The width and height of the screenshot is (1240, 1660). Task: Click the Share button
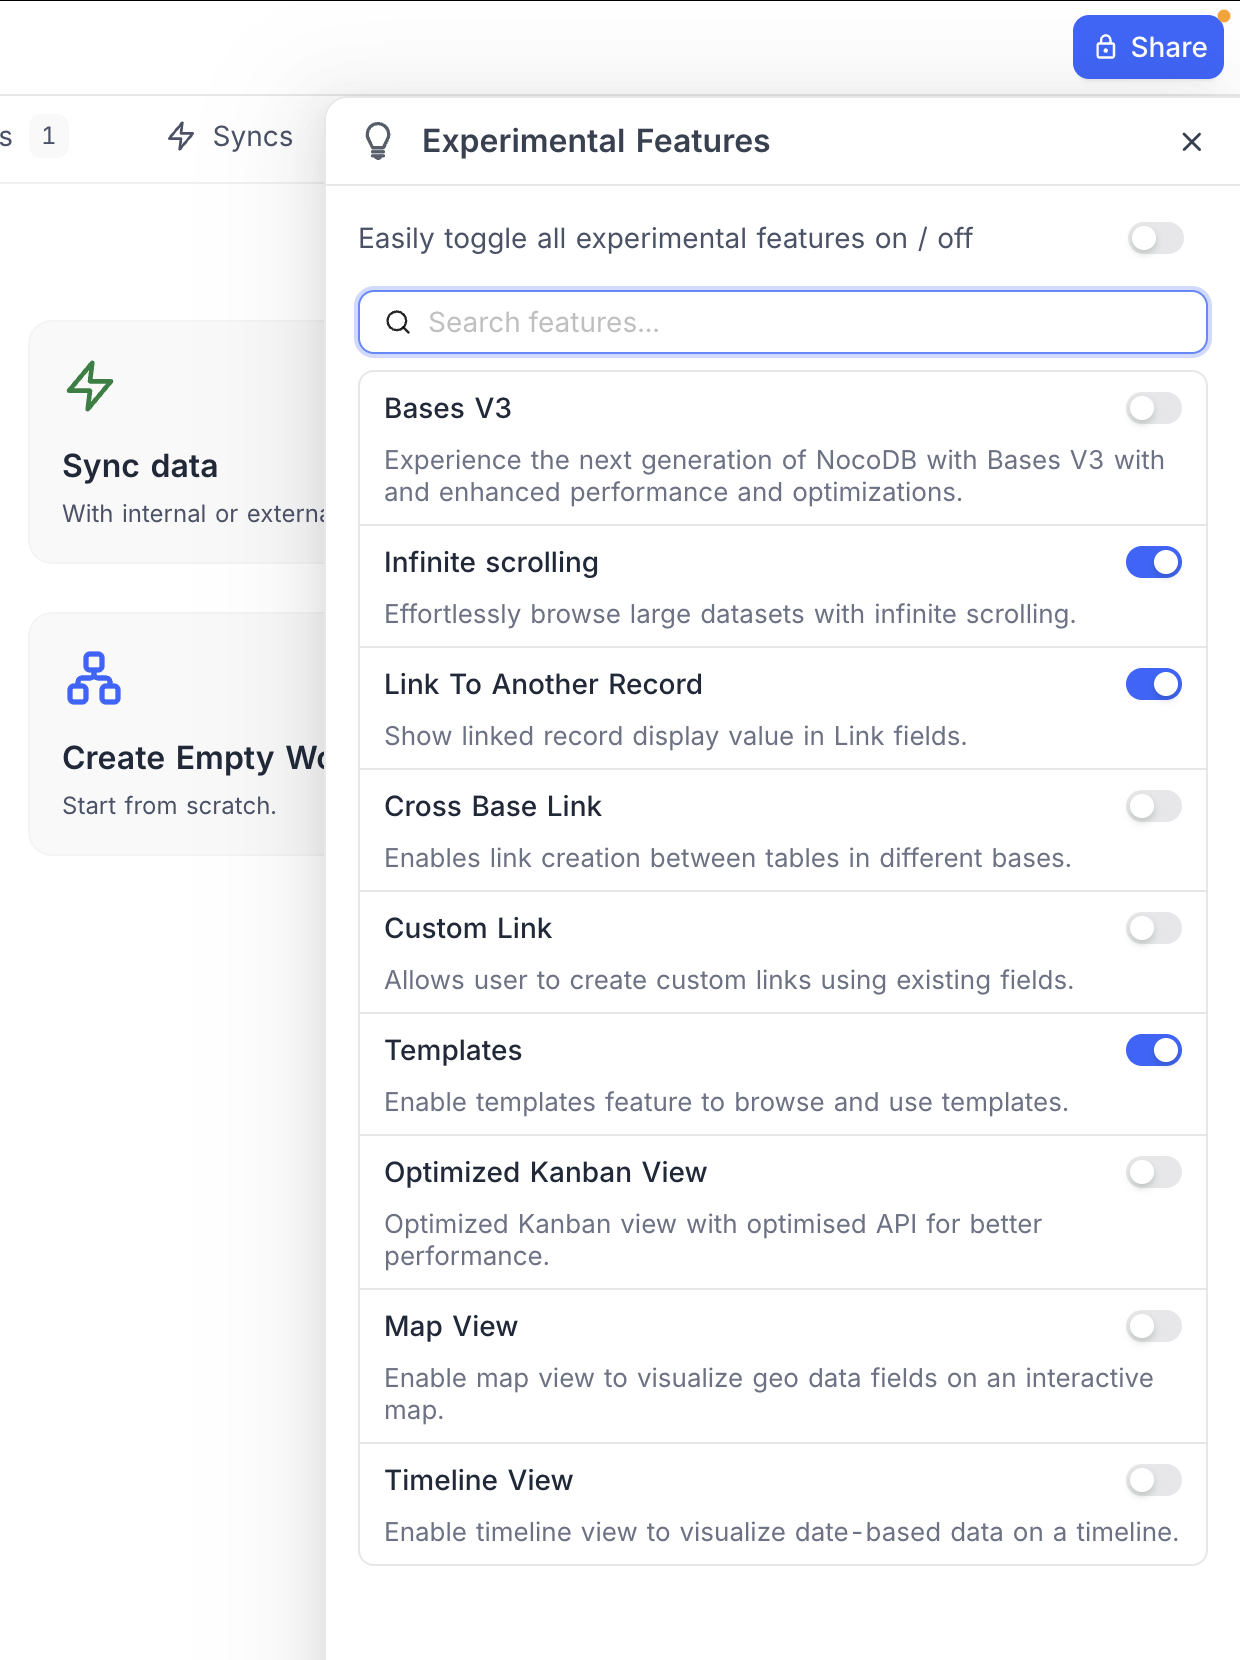point(1147,47)
